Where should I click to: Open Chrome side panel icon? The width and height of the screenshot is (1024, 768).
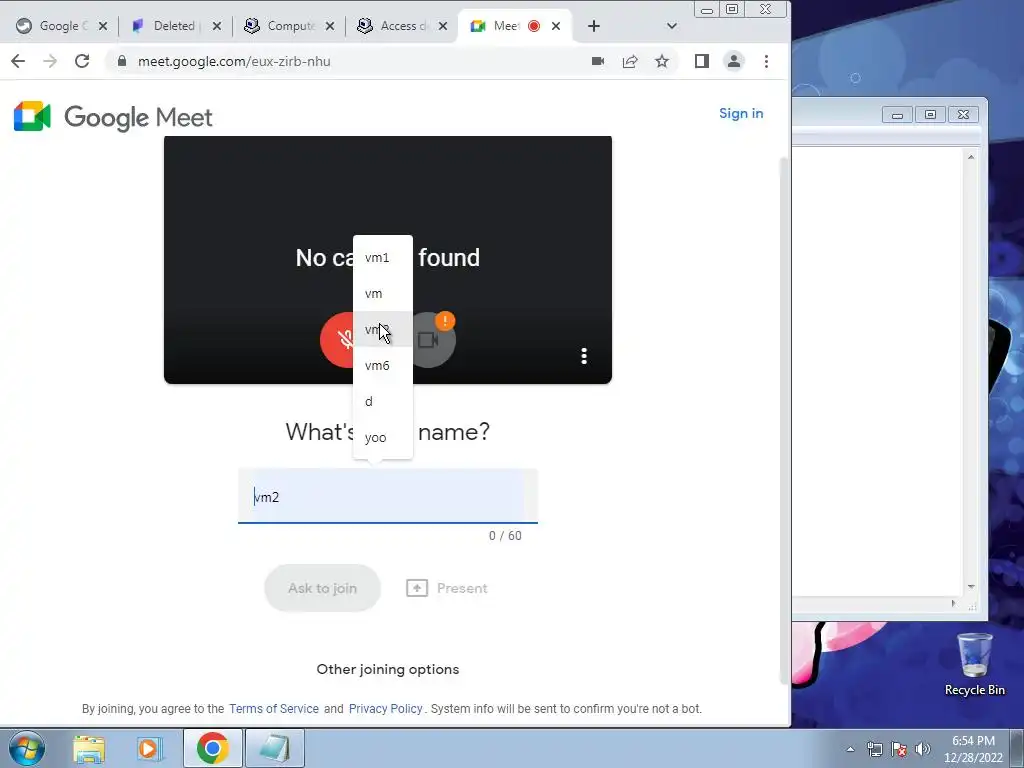click(x=701, y=61)
